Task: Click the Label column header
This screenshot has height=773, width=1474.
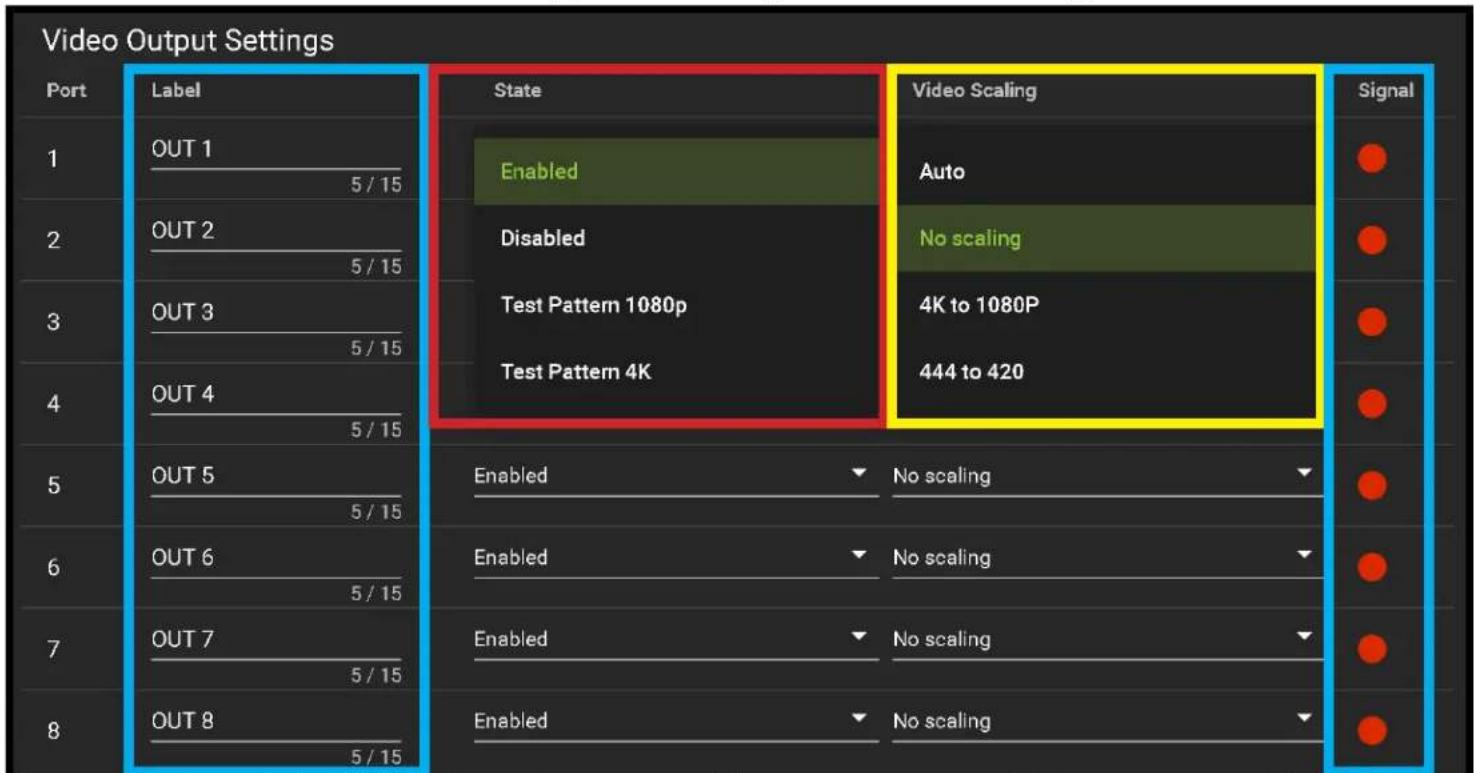Action: pos(176,90)
